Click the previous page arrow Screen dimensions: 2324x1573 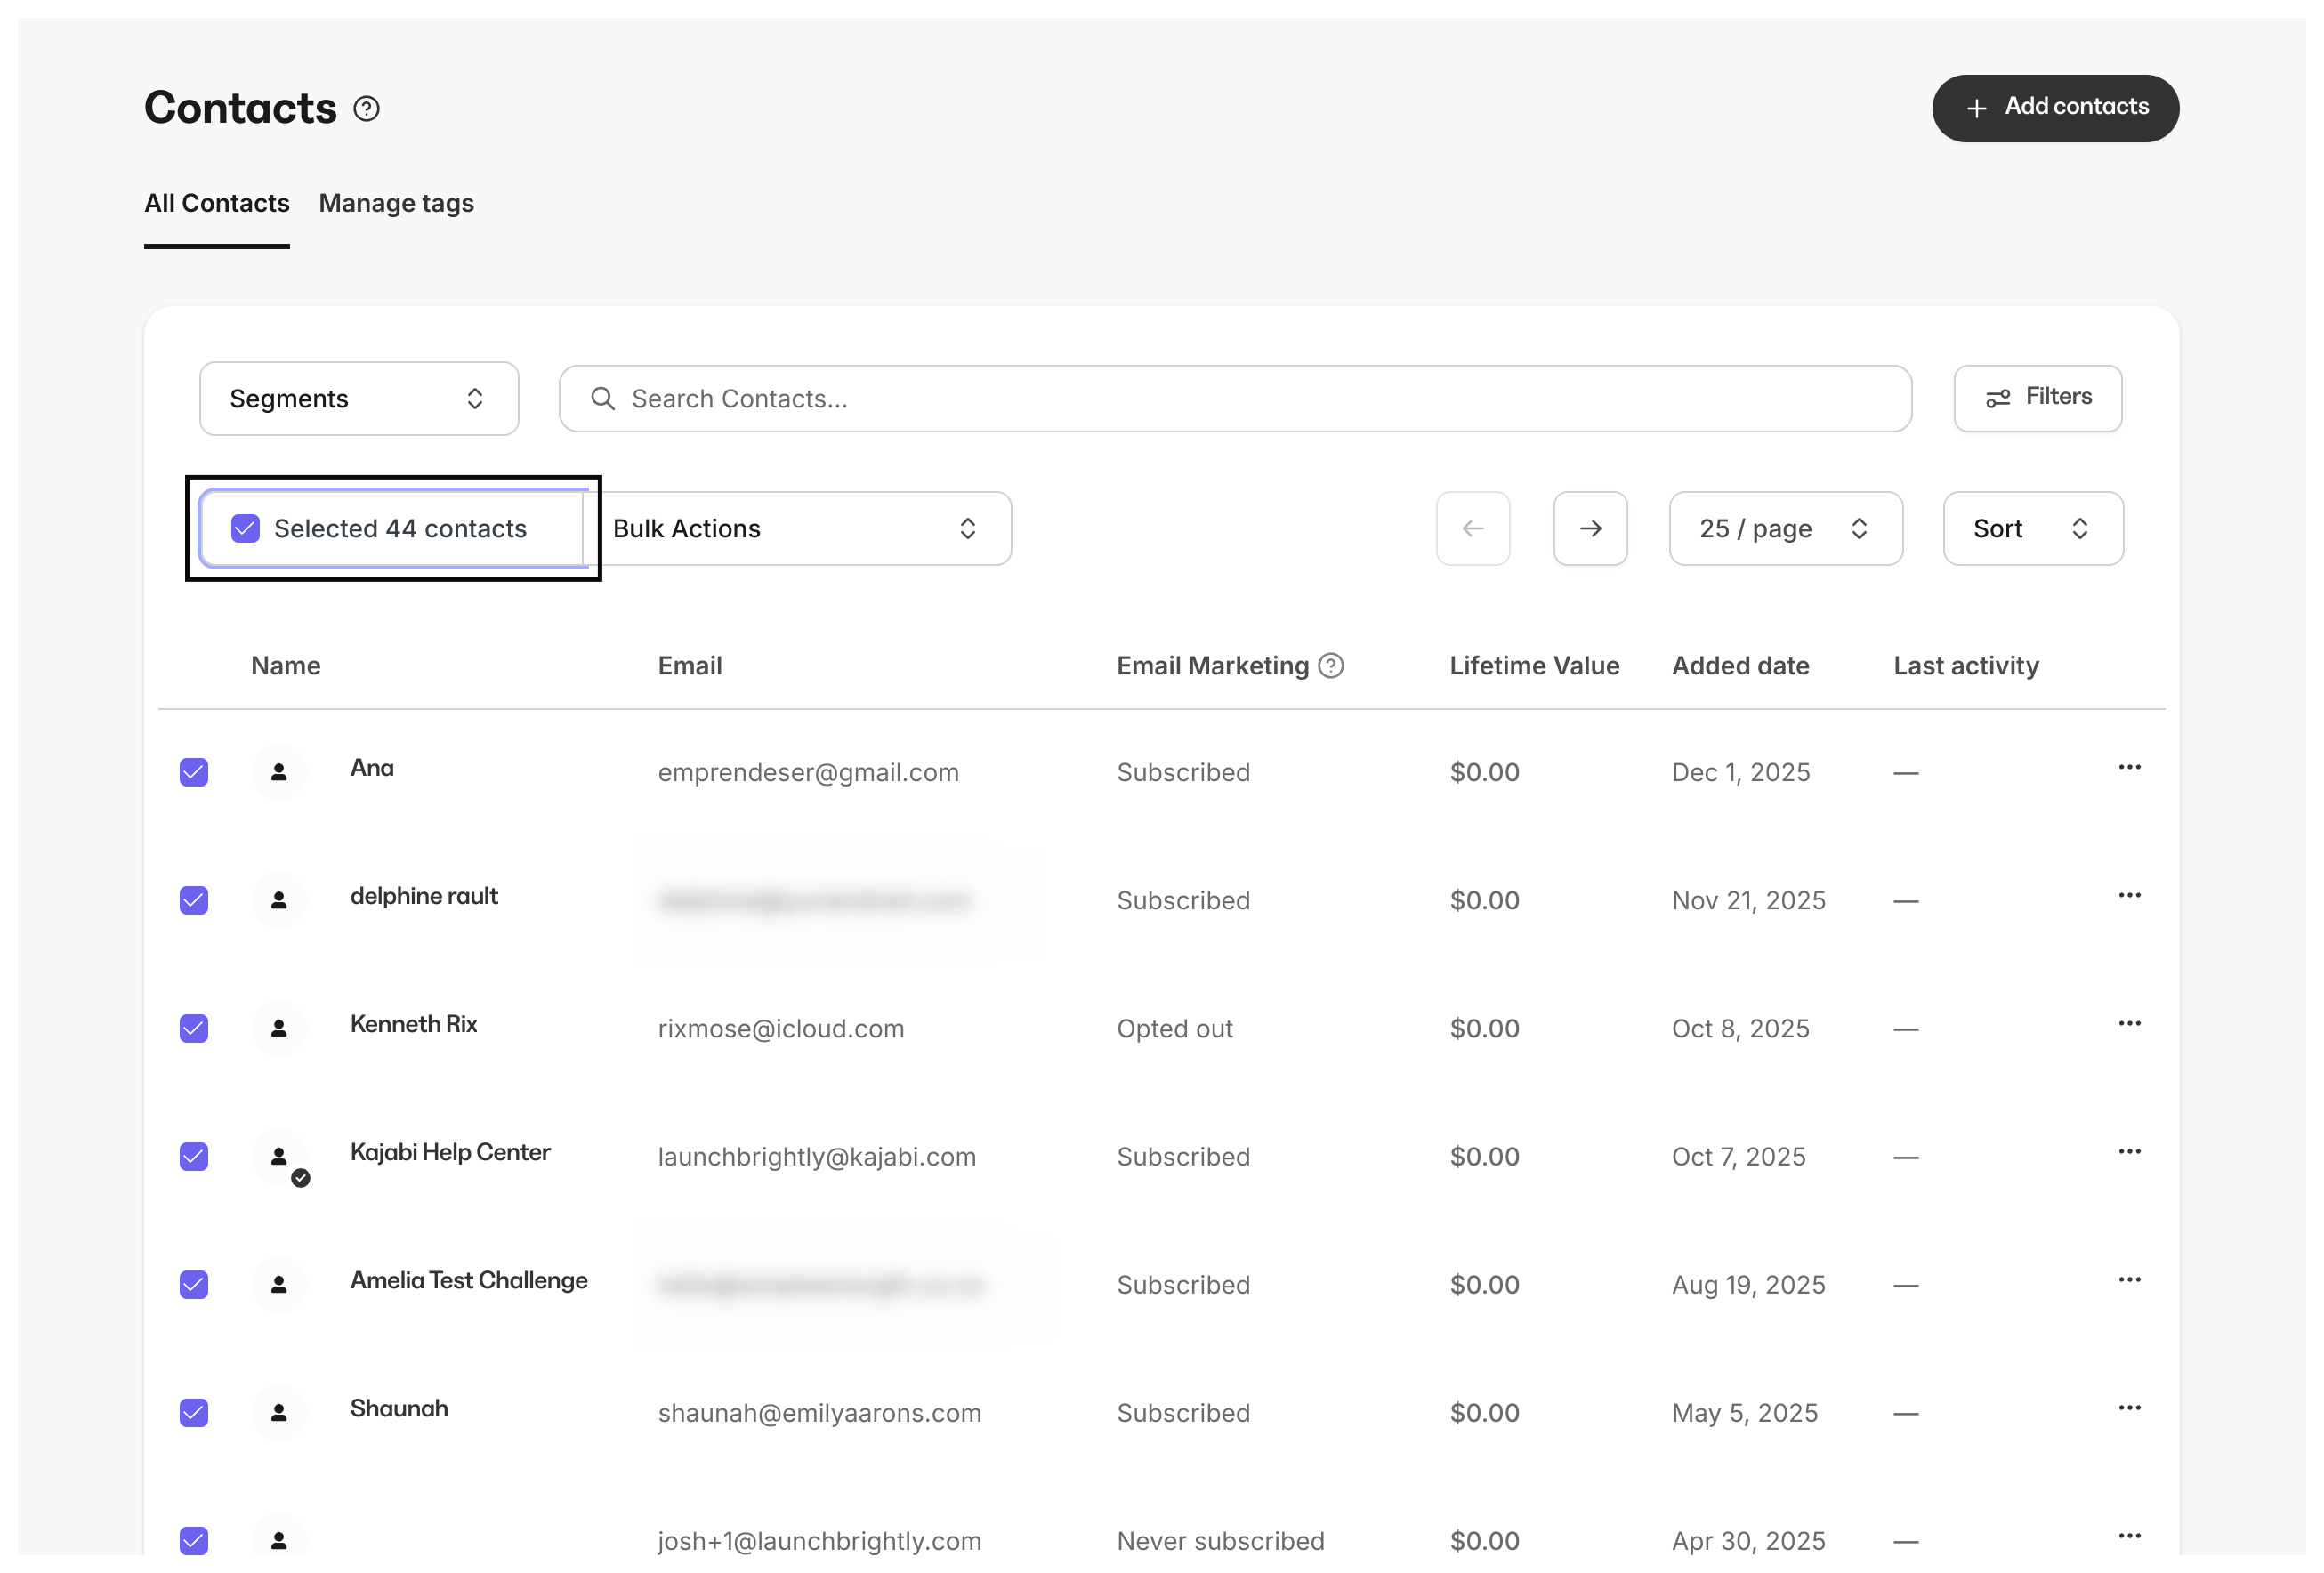coord(1473,528)
